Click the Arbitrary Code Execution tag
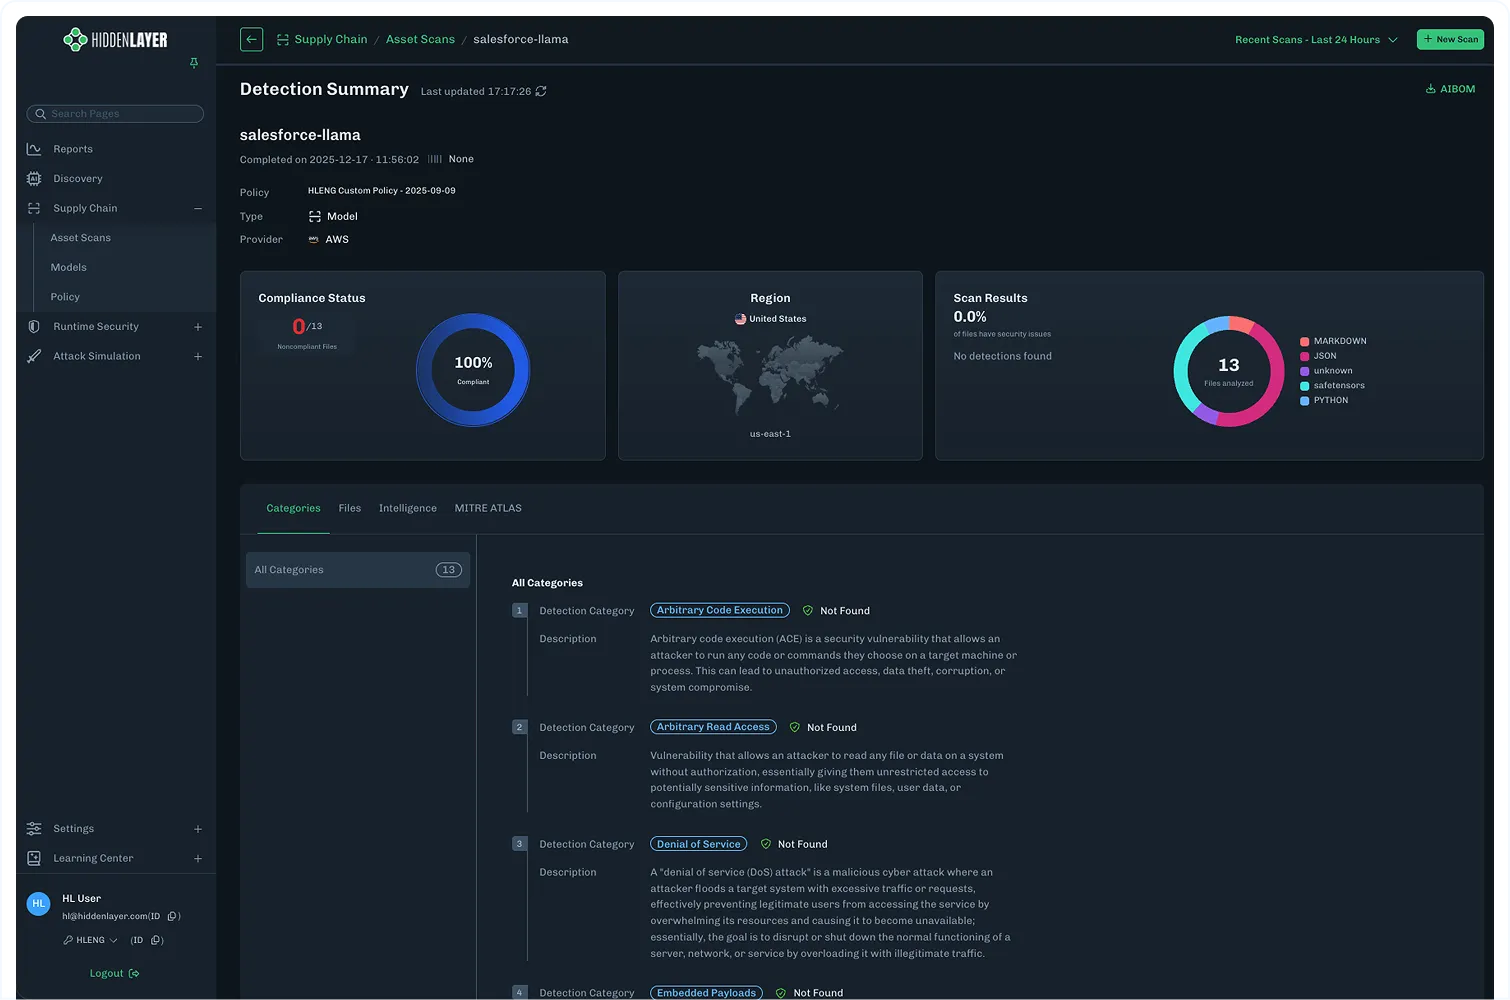This screenshot has width=1510, height=1000. point(720,610)
